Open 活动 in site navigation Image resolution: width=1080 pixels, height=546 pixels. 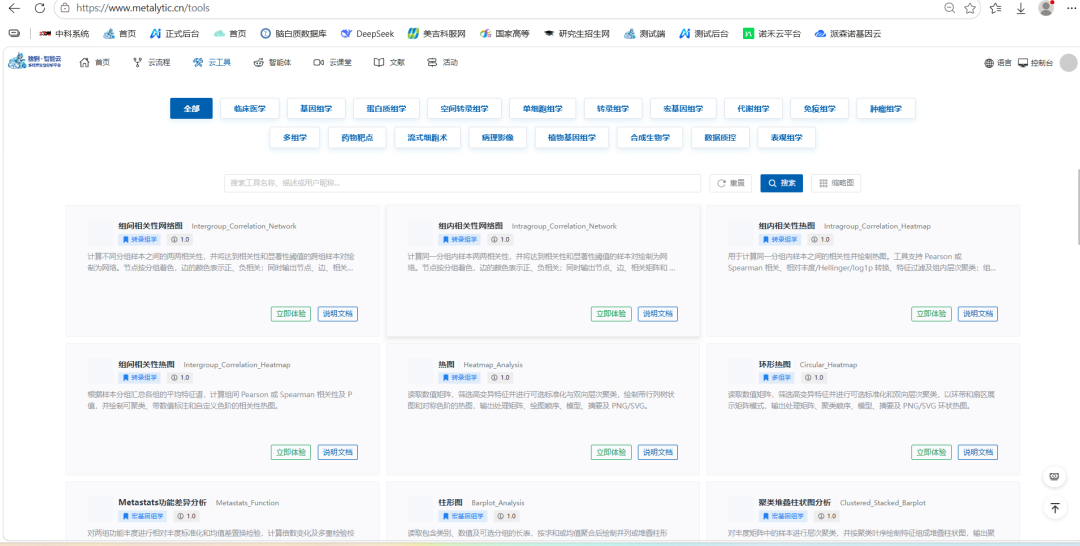442,63
